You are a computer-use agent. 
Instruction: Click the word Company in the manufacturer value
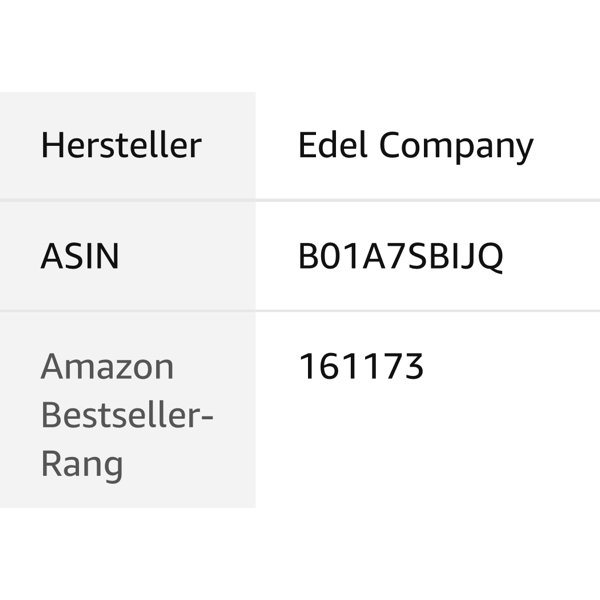455,146
